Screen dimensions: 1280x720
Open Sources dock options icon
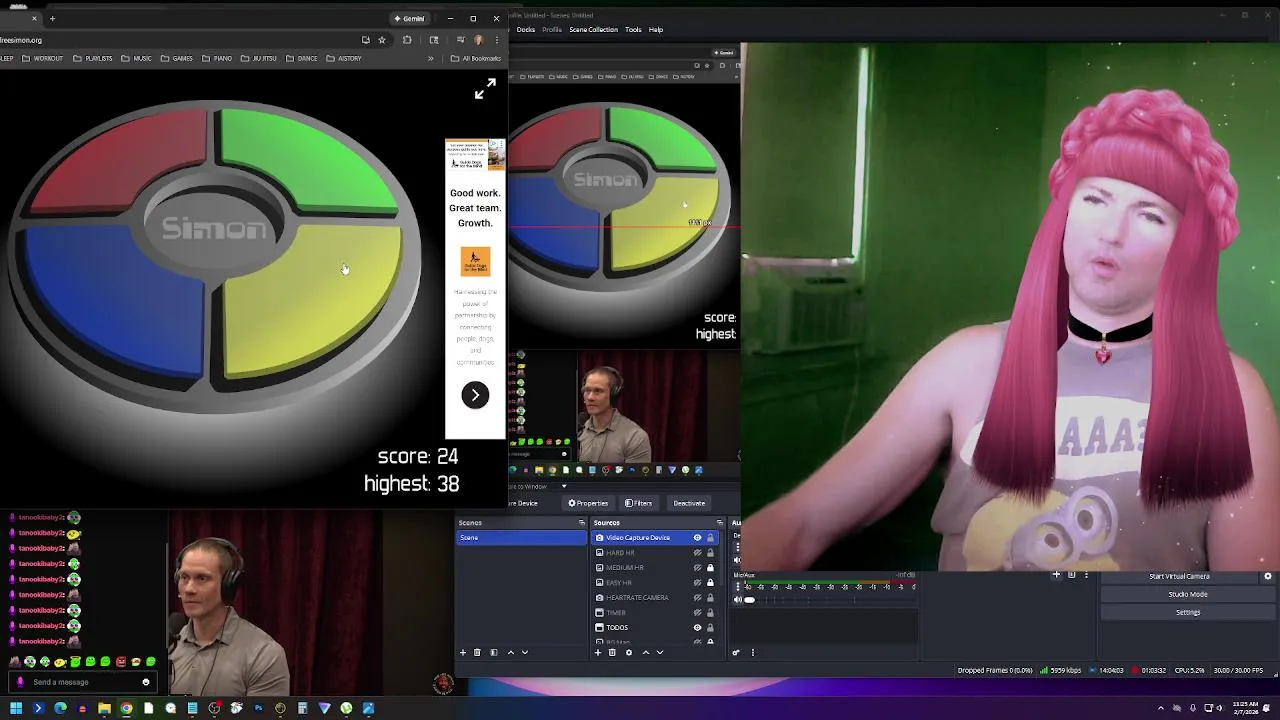coord(719,523)
